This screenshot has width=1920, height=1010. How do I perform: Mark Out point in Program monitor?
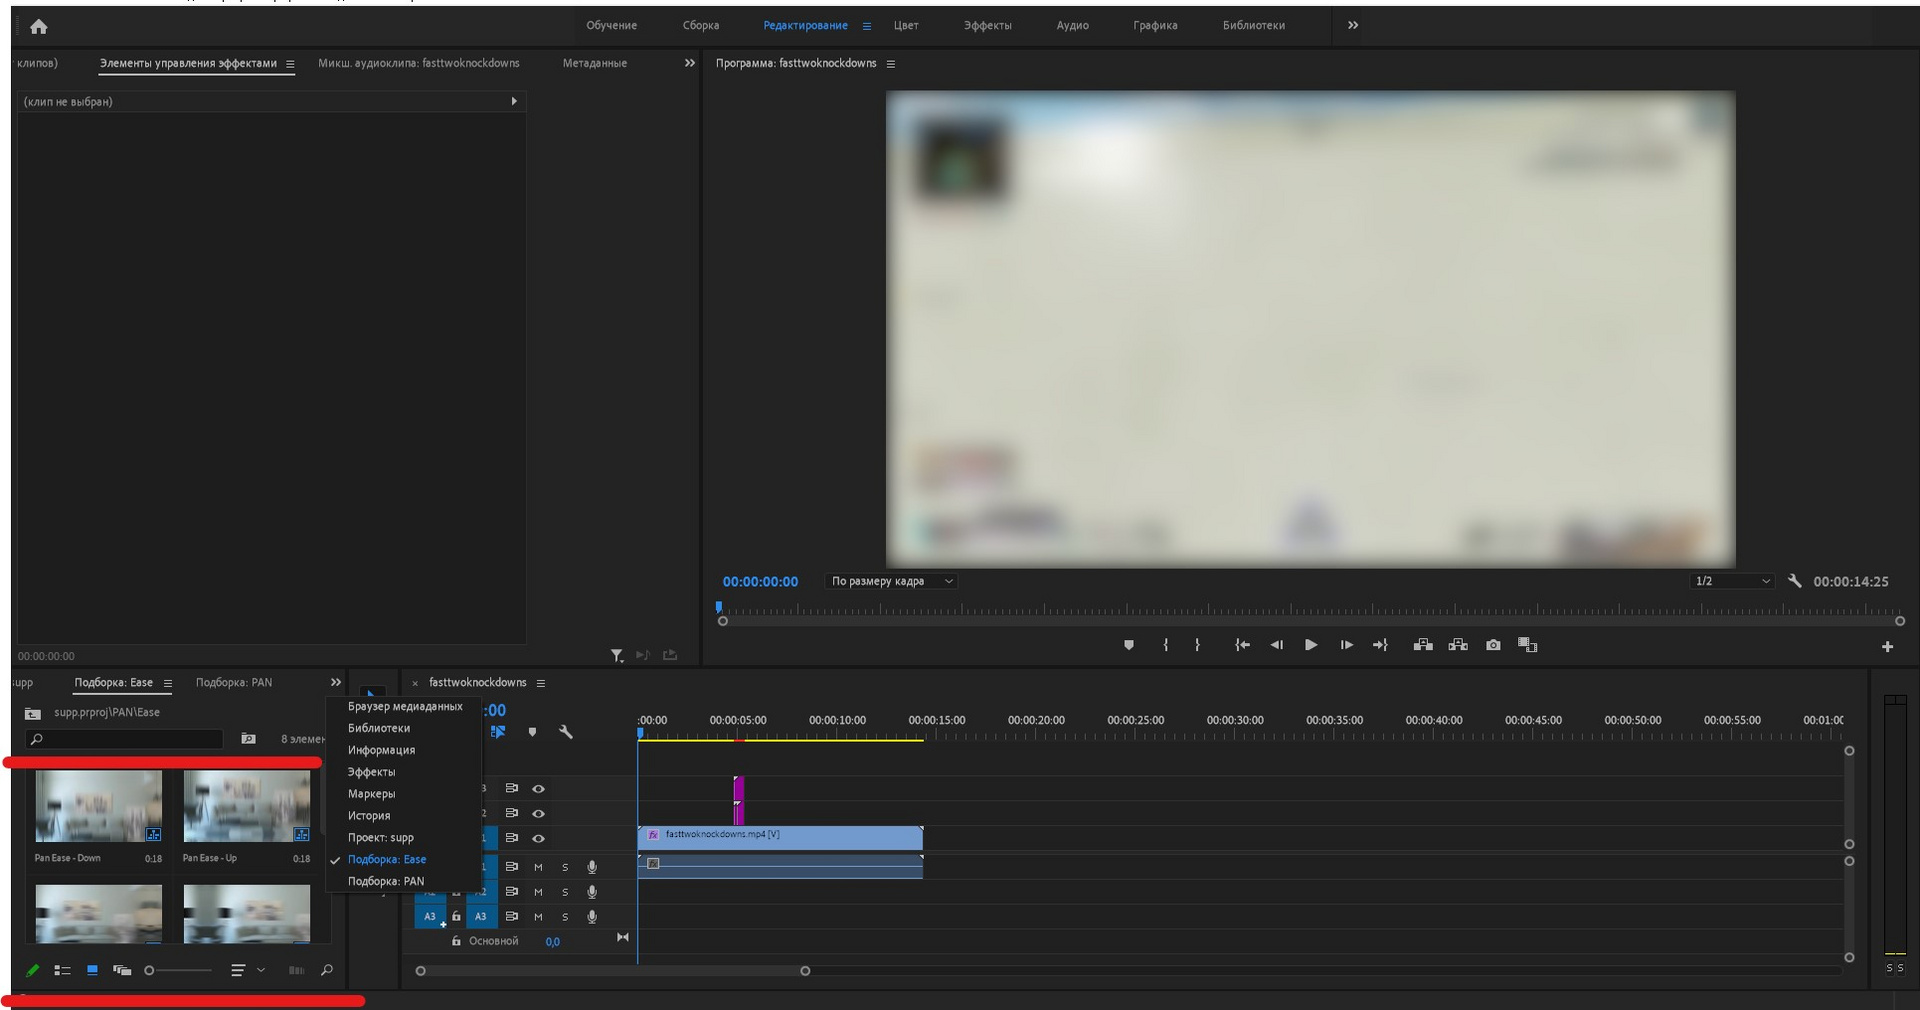coord(1197,645)
